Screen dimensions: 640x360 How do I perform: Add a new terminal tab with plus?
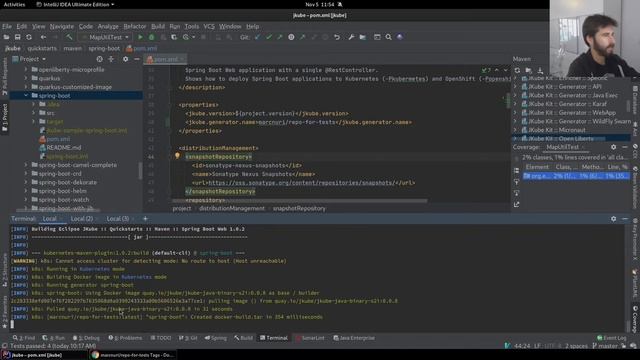(x=145, y=219)
